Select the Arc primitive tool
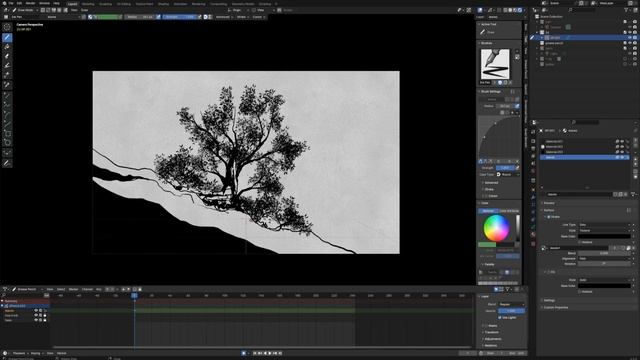Screen dimensions: 640x360 pyautogui.click(x=7, y=115)
